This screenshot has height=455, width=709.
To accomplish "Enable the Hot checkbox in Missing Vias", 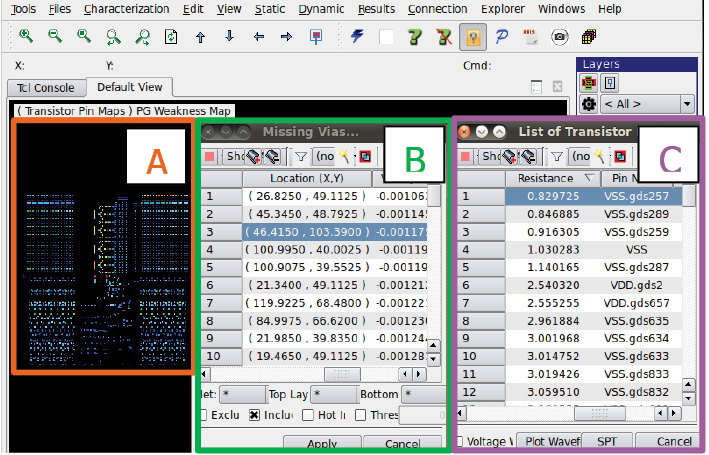I will point(309,415).
